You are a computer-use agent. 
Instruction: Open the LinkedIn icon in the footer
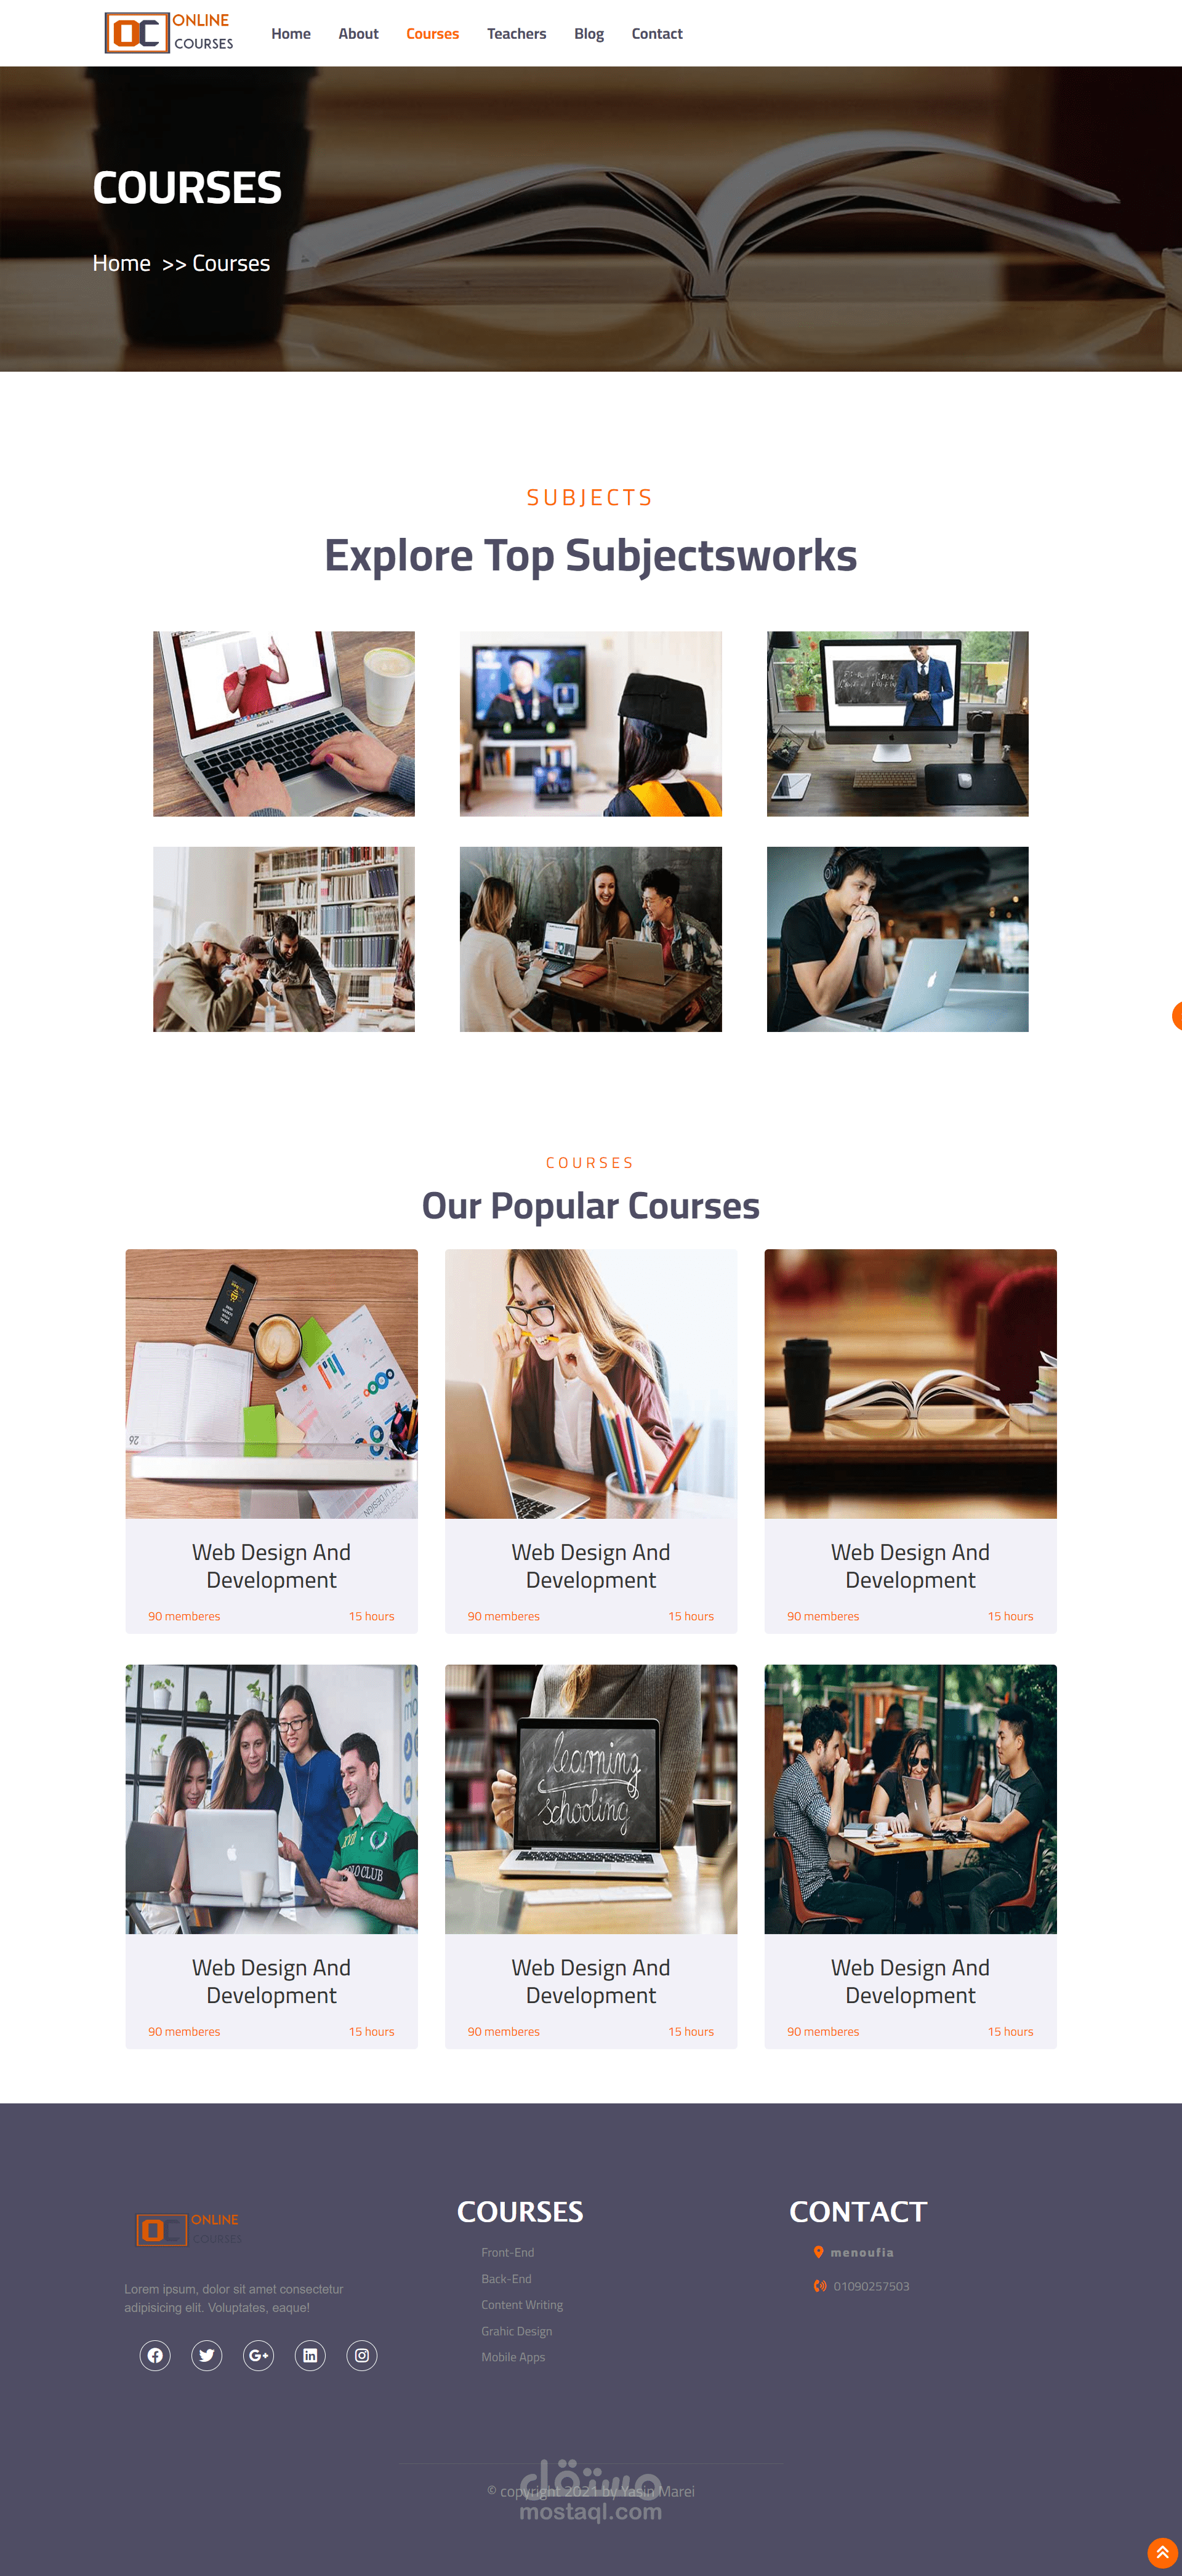pos(310,2355)
